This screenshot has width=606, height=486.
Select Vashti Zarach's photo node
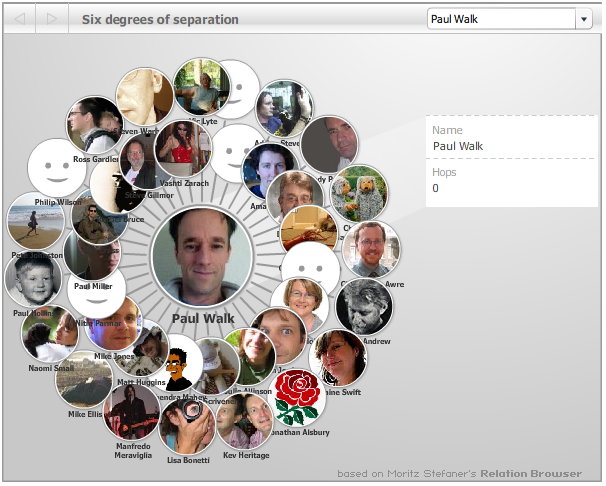click(183, 149)
